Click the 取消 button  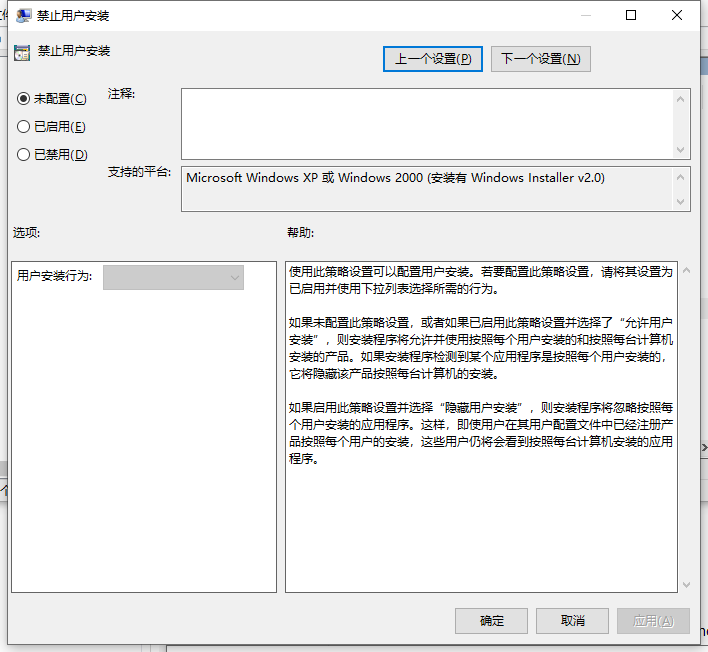point(572,621)
